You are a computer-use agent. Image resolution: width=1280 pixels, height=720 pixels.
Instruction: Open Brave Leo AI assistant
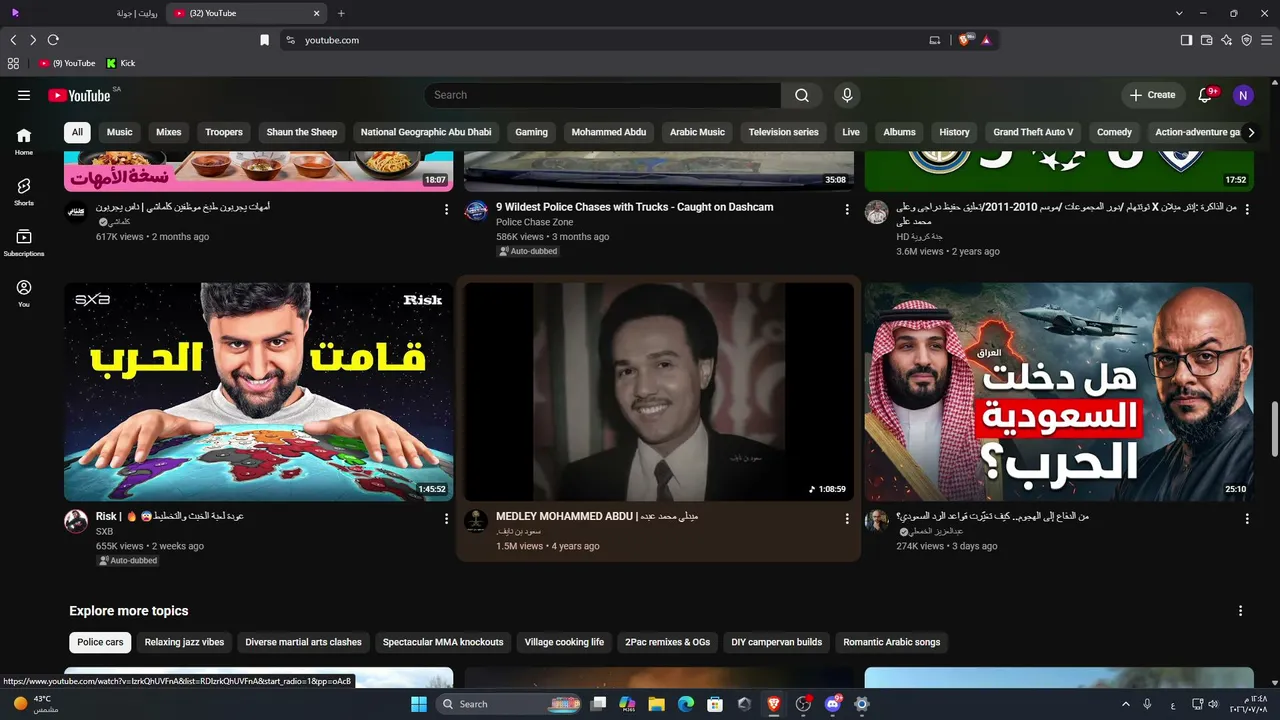pyautogui.click(x=1226, y=40)
